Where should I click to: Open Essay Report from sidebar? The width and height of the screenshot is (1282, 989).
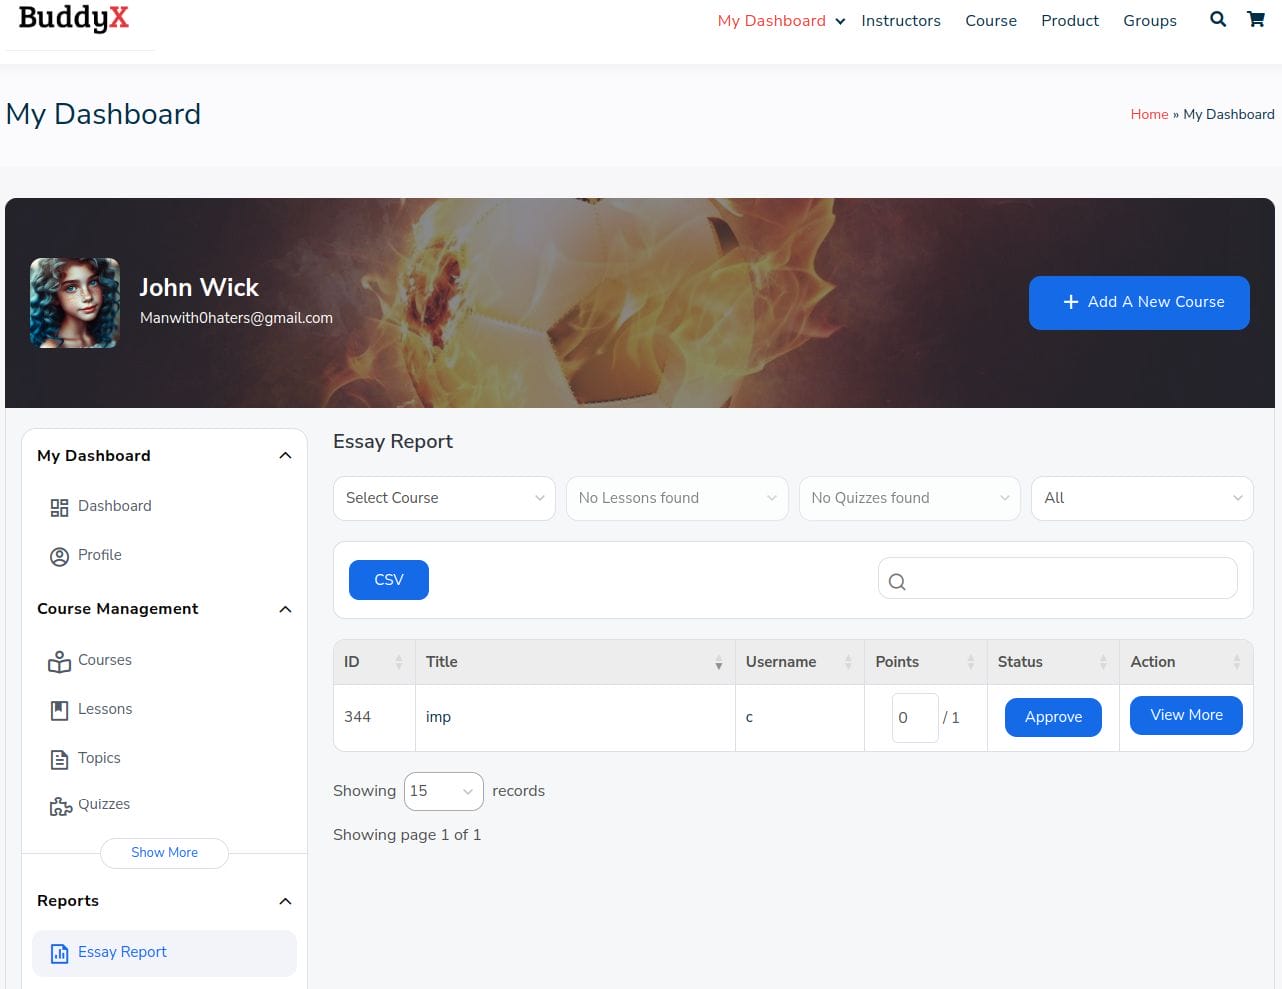[122, 952]
